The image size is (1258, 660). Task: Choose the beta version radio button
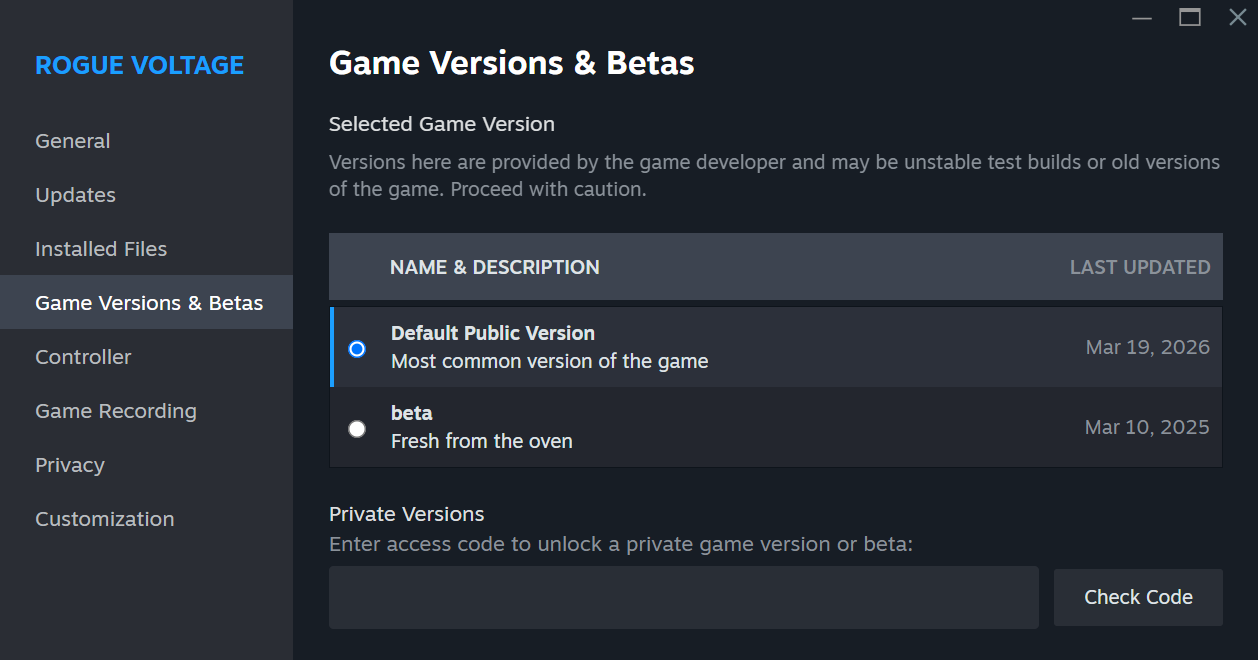point(357,429)
